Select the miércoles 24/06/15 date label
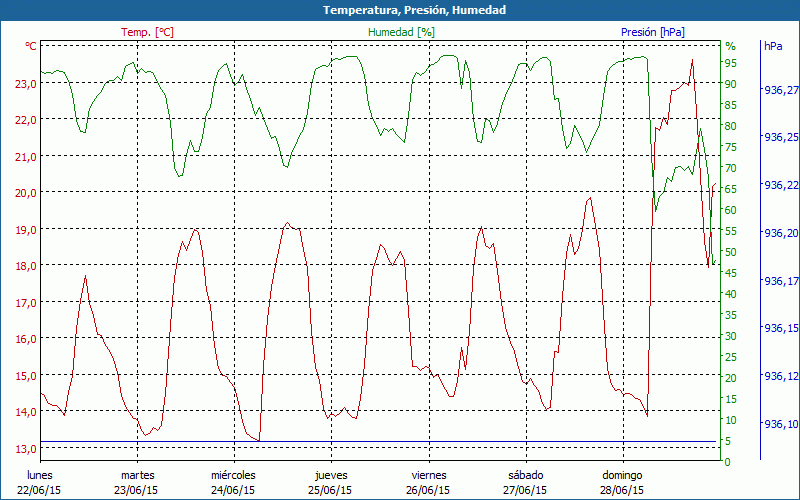The width and height of the screenshot is (800, 500). tap(234, 482)
